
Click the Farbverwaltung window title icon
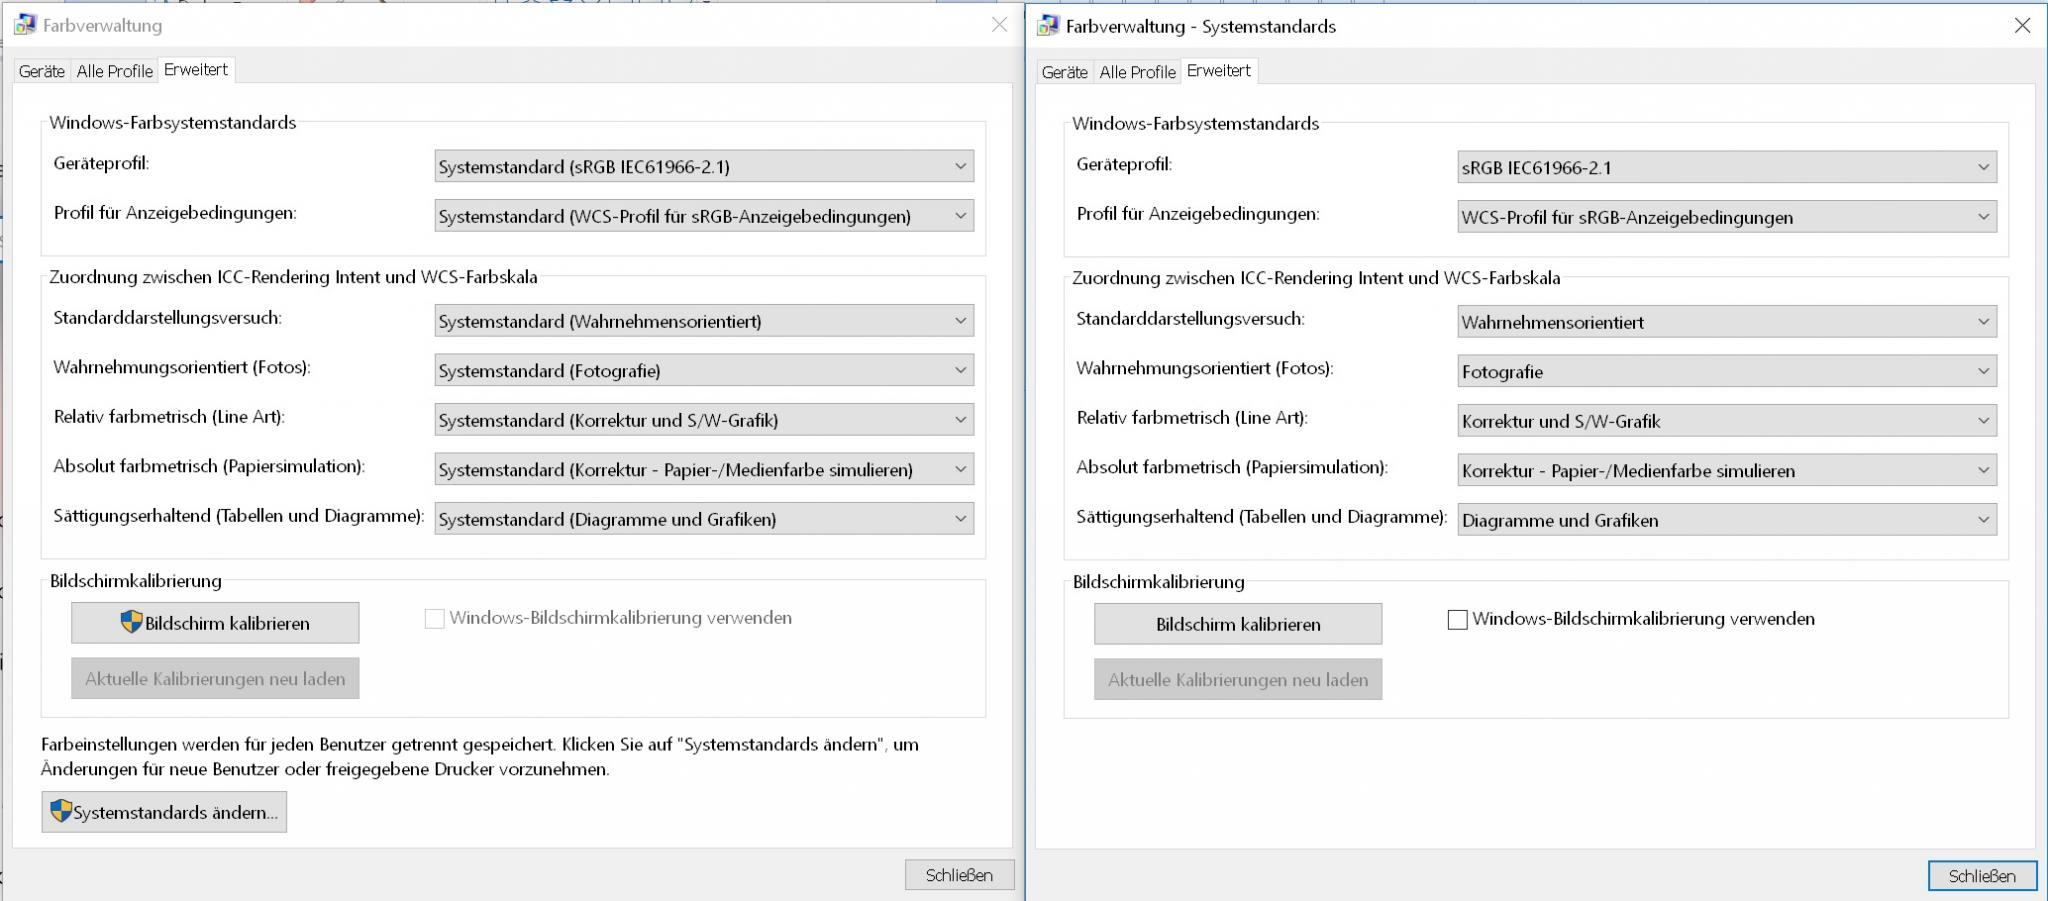(25, 25)
